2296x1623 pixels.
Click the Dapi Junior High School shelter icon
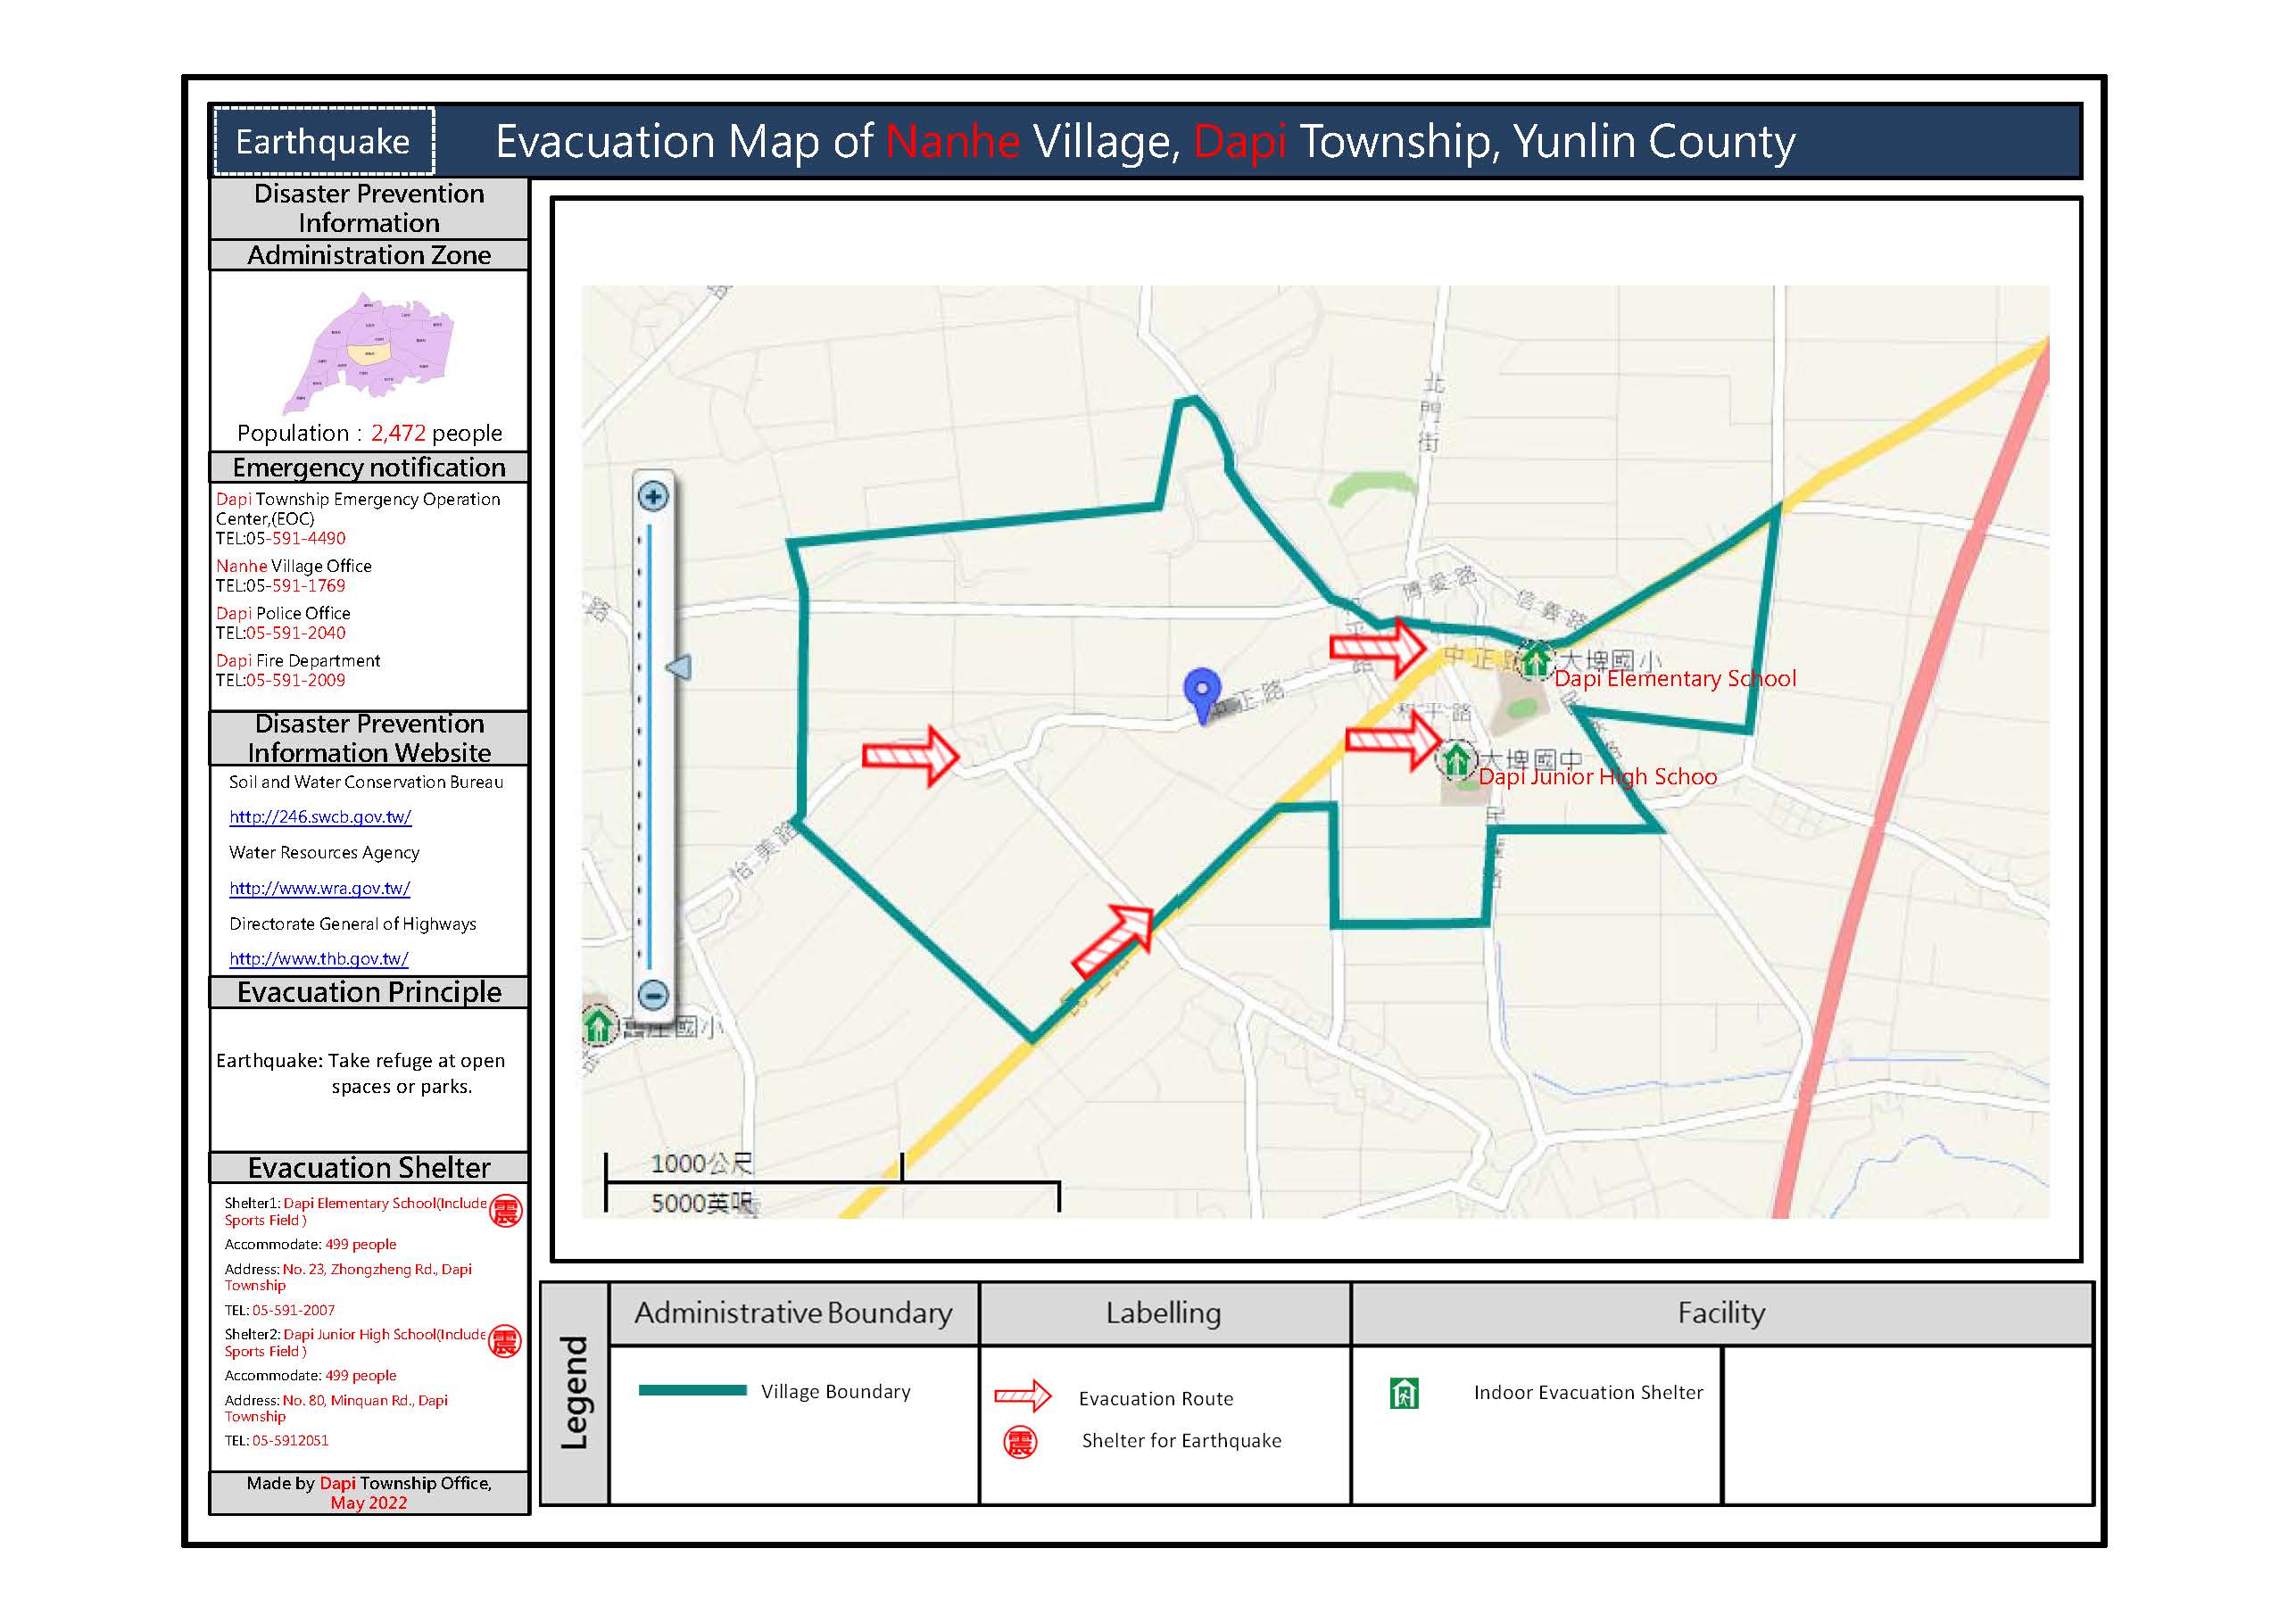point(1456,759)
